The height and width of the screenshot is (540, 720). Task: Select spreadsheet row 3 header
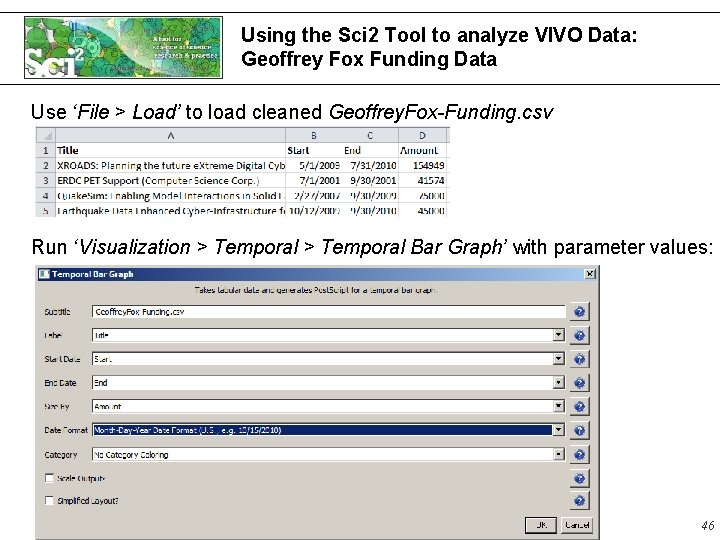pyautogui.click(x=46, y=180)
